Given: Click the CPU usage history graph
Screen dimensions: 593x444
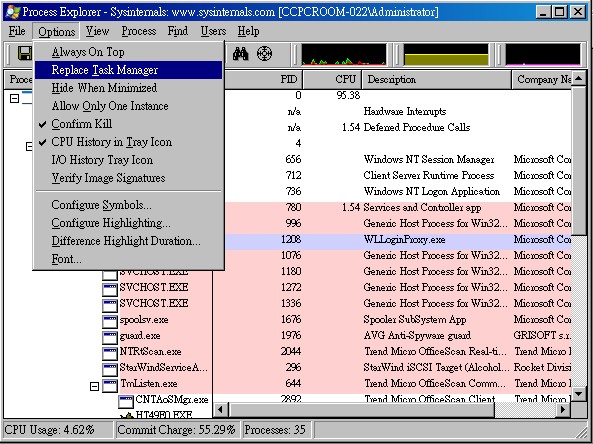Looking at the screenshot, I should [344, 54].
